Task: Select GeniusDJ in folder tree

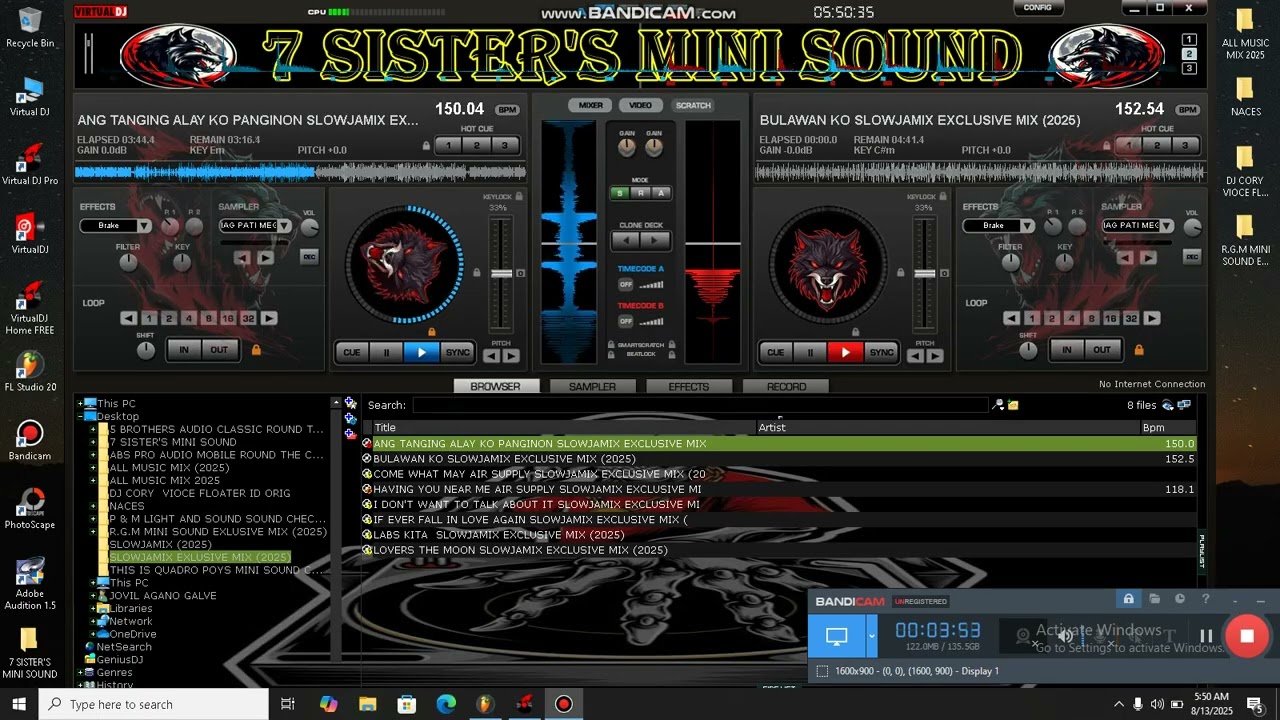Action: click(x=119, y=660)
